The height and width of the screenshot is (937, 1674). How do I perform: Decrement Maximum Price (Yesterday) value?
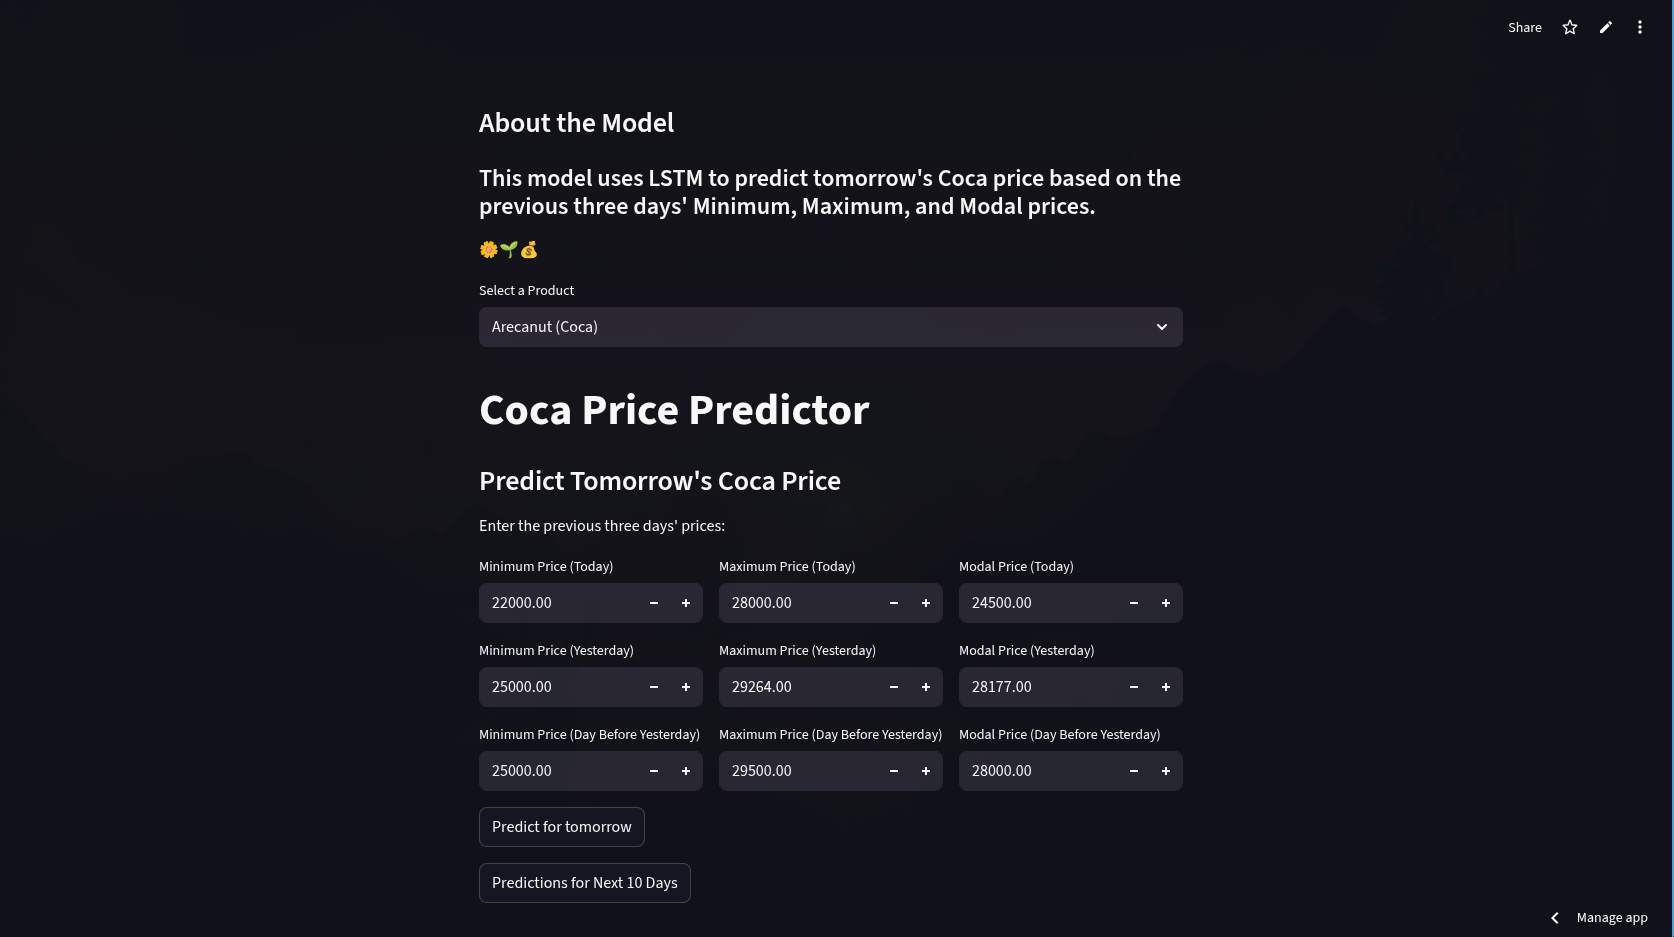(x=893, y=687)
